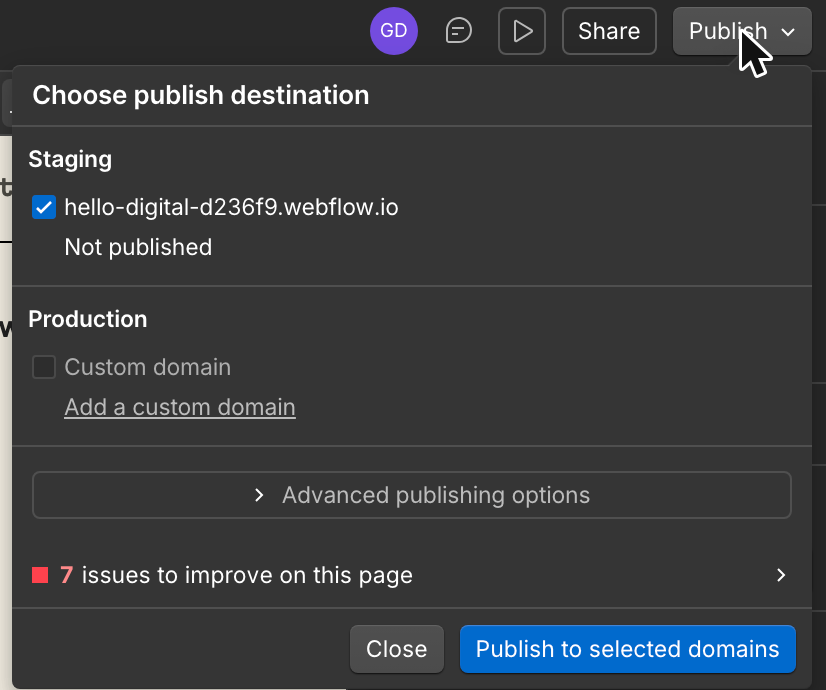Check the Custom domain checkbox

(44, 367)
